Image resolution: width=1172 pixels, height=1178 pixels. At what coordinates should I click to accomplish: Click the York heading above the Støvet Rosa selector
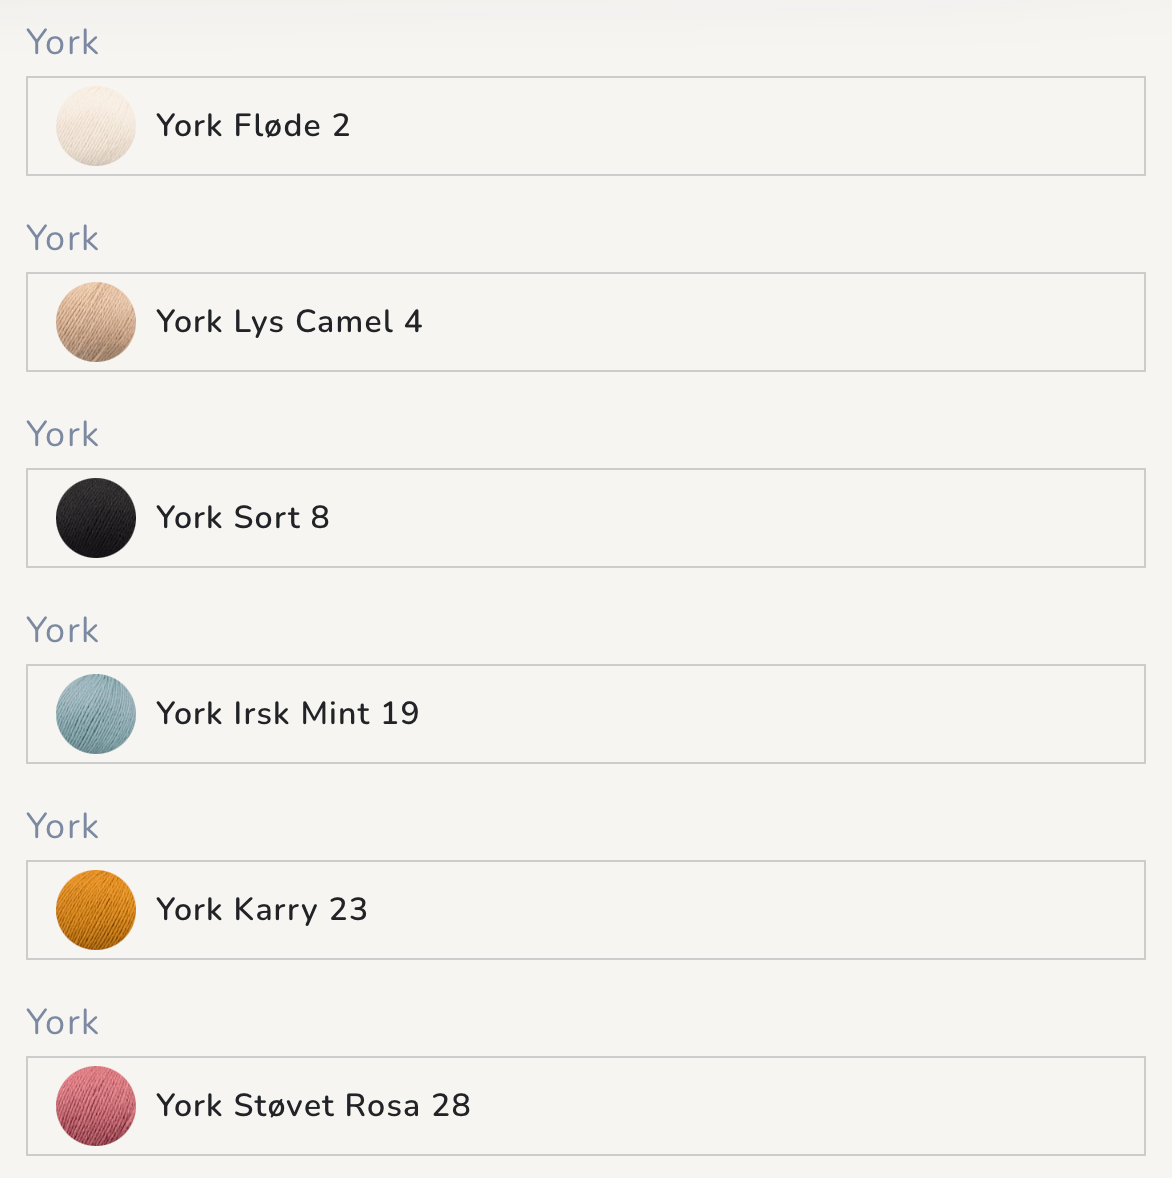point(62,1022)
